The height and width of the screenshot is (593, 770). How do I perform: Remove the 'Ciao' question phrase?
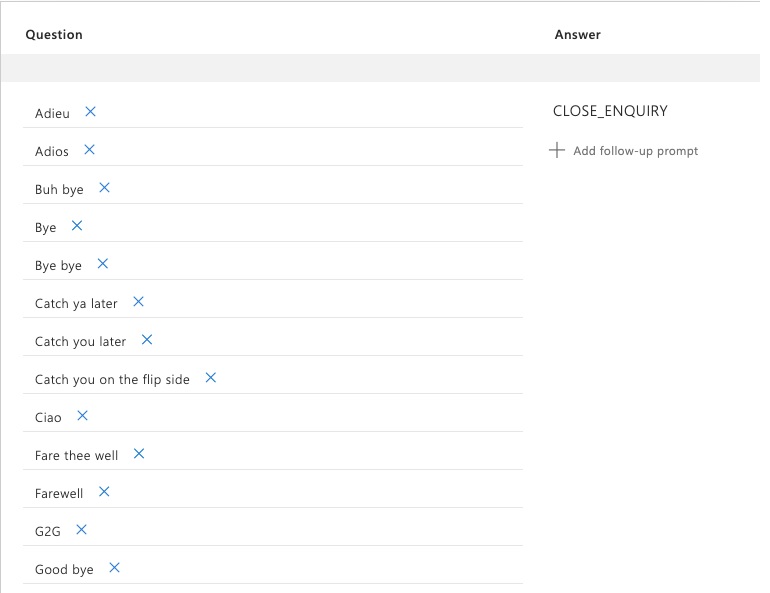coord(82,416)
